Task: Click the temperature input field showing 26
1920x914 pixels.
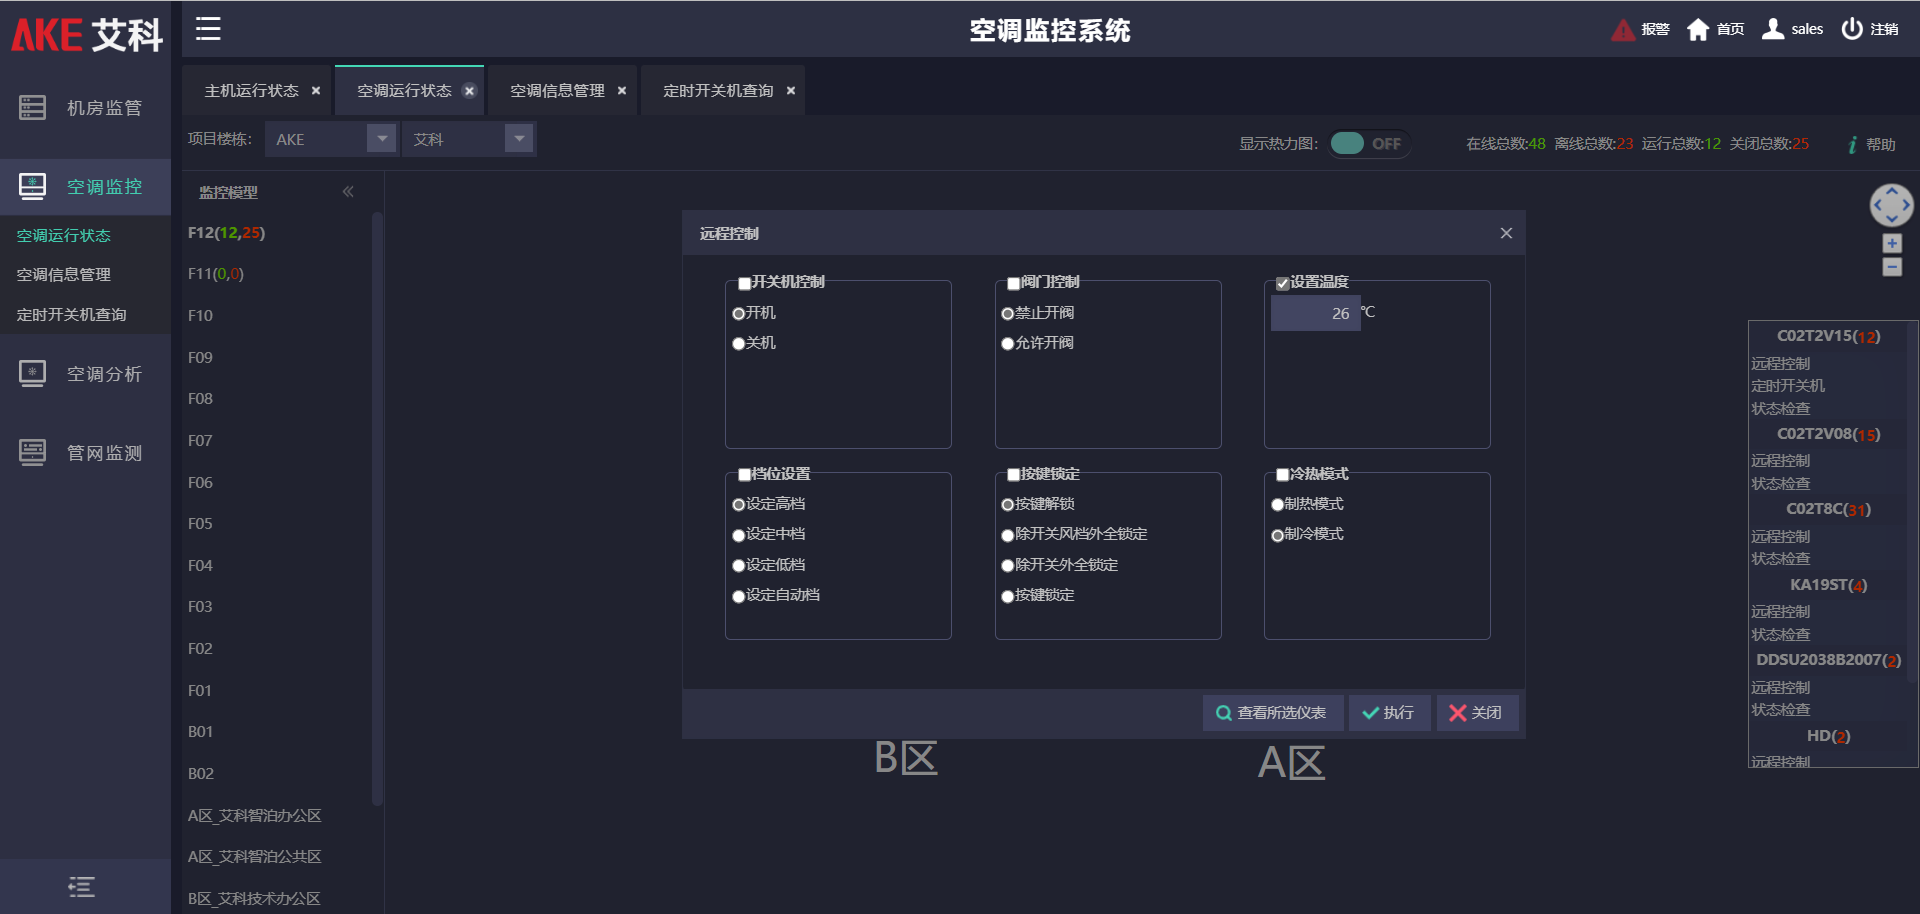Action: tap(1315, 313)
